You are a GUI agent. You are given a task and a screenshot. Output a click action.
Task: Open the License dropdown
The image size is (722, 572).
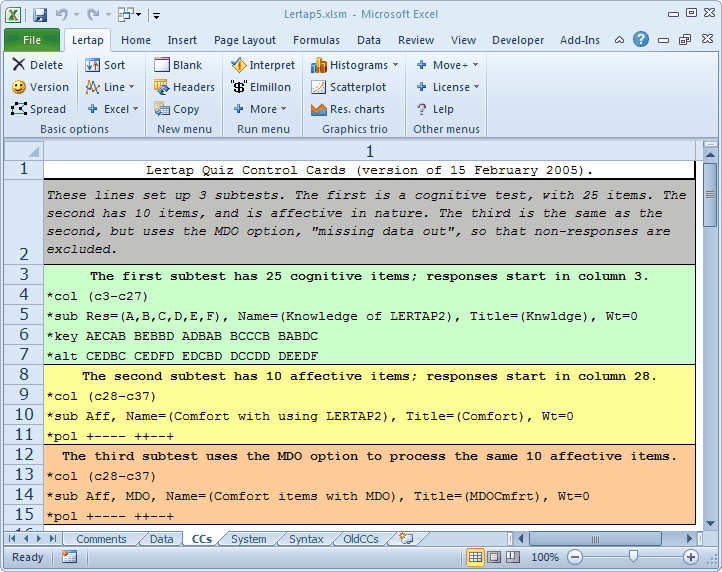click(x=476, y=87)
